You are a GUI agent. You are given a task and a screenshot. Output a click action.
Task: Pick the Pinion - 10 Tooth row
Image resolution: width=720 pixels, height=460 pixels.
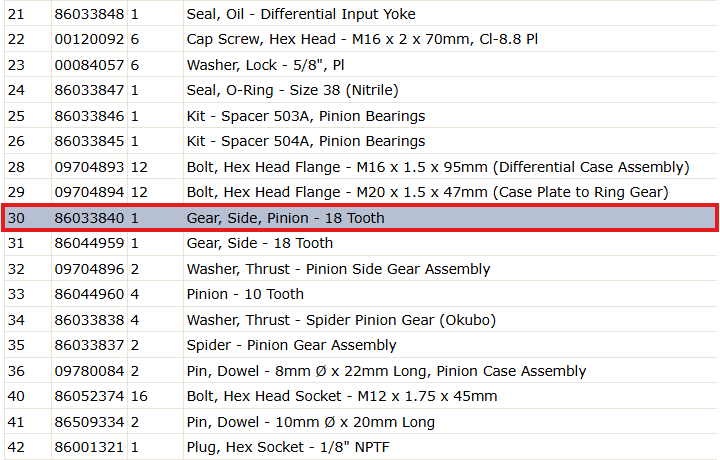point(361,294)
